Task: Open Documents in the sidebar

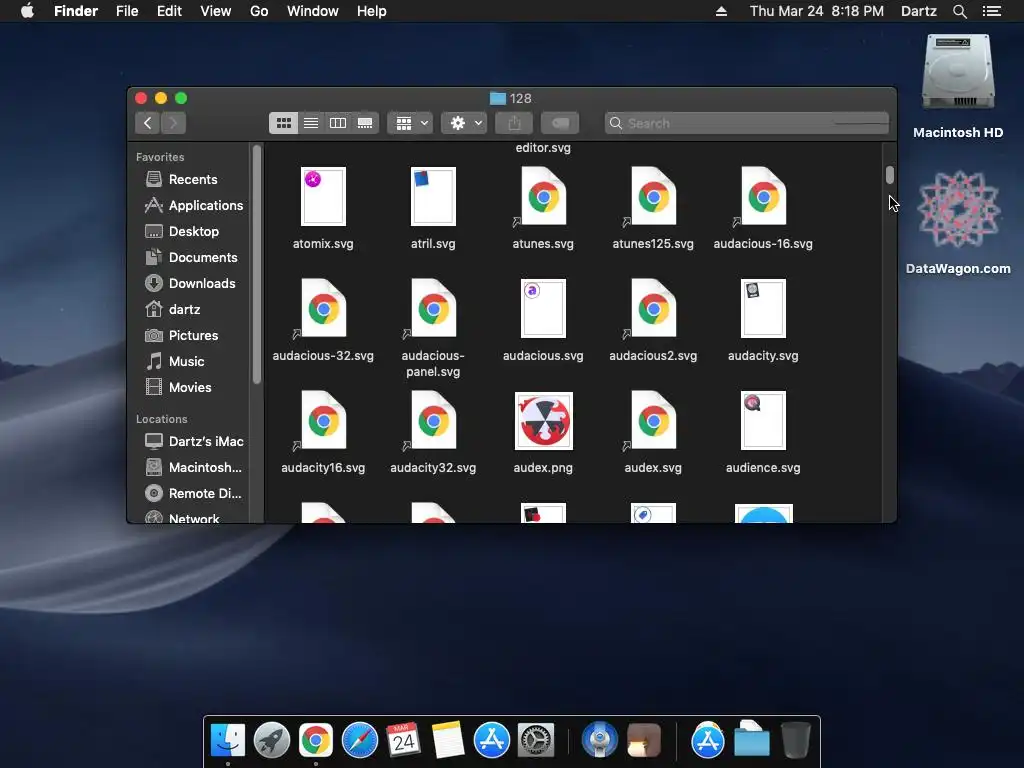Action: point(191,257)
